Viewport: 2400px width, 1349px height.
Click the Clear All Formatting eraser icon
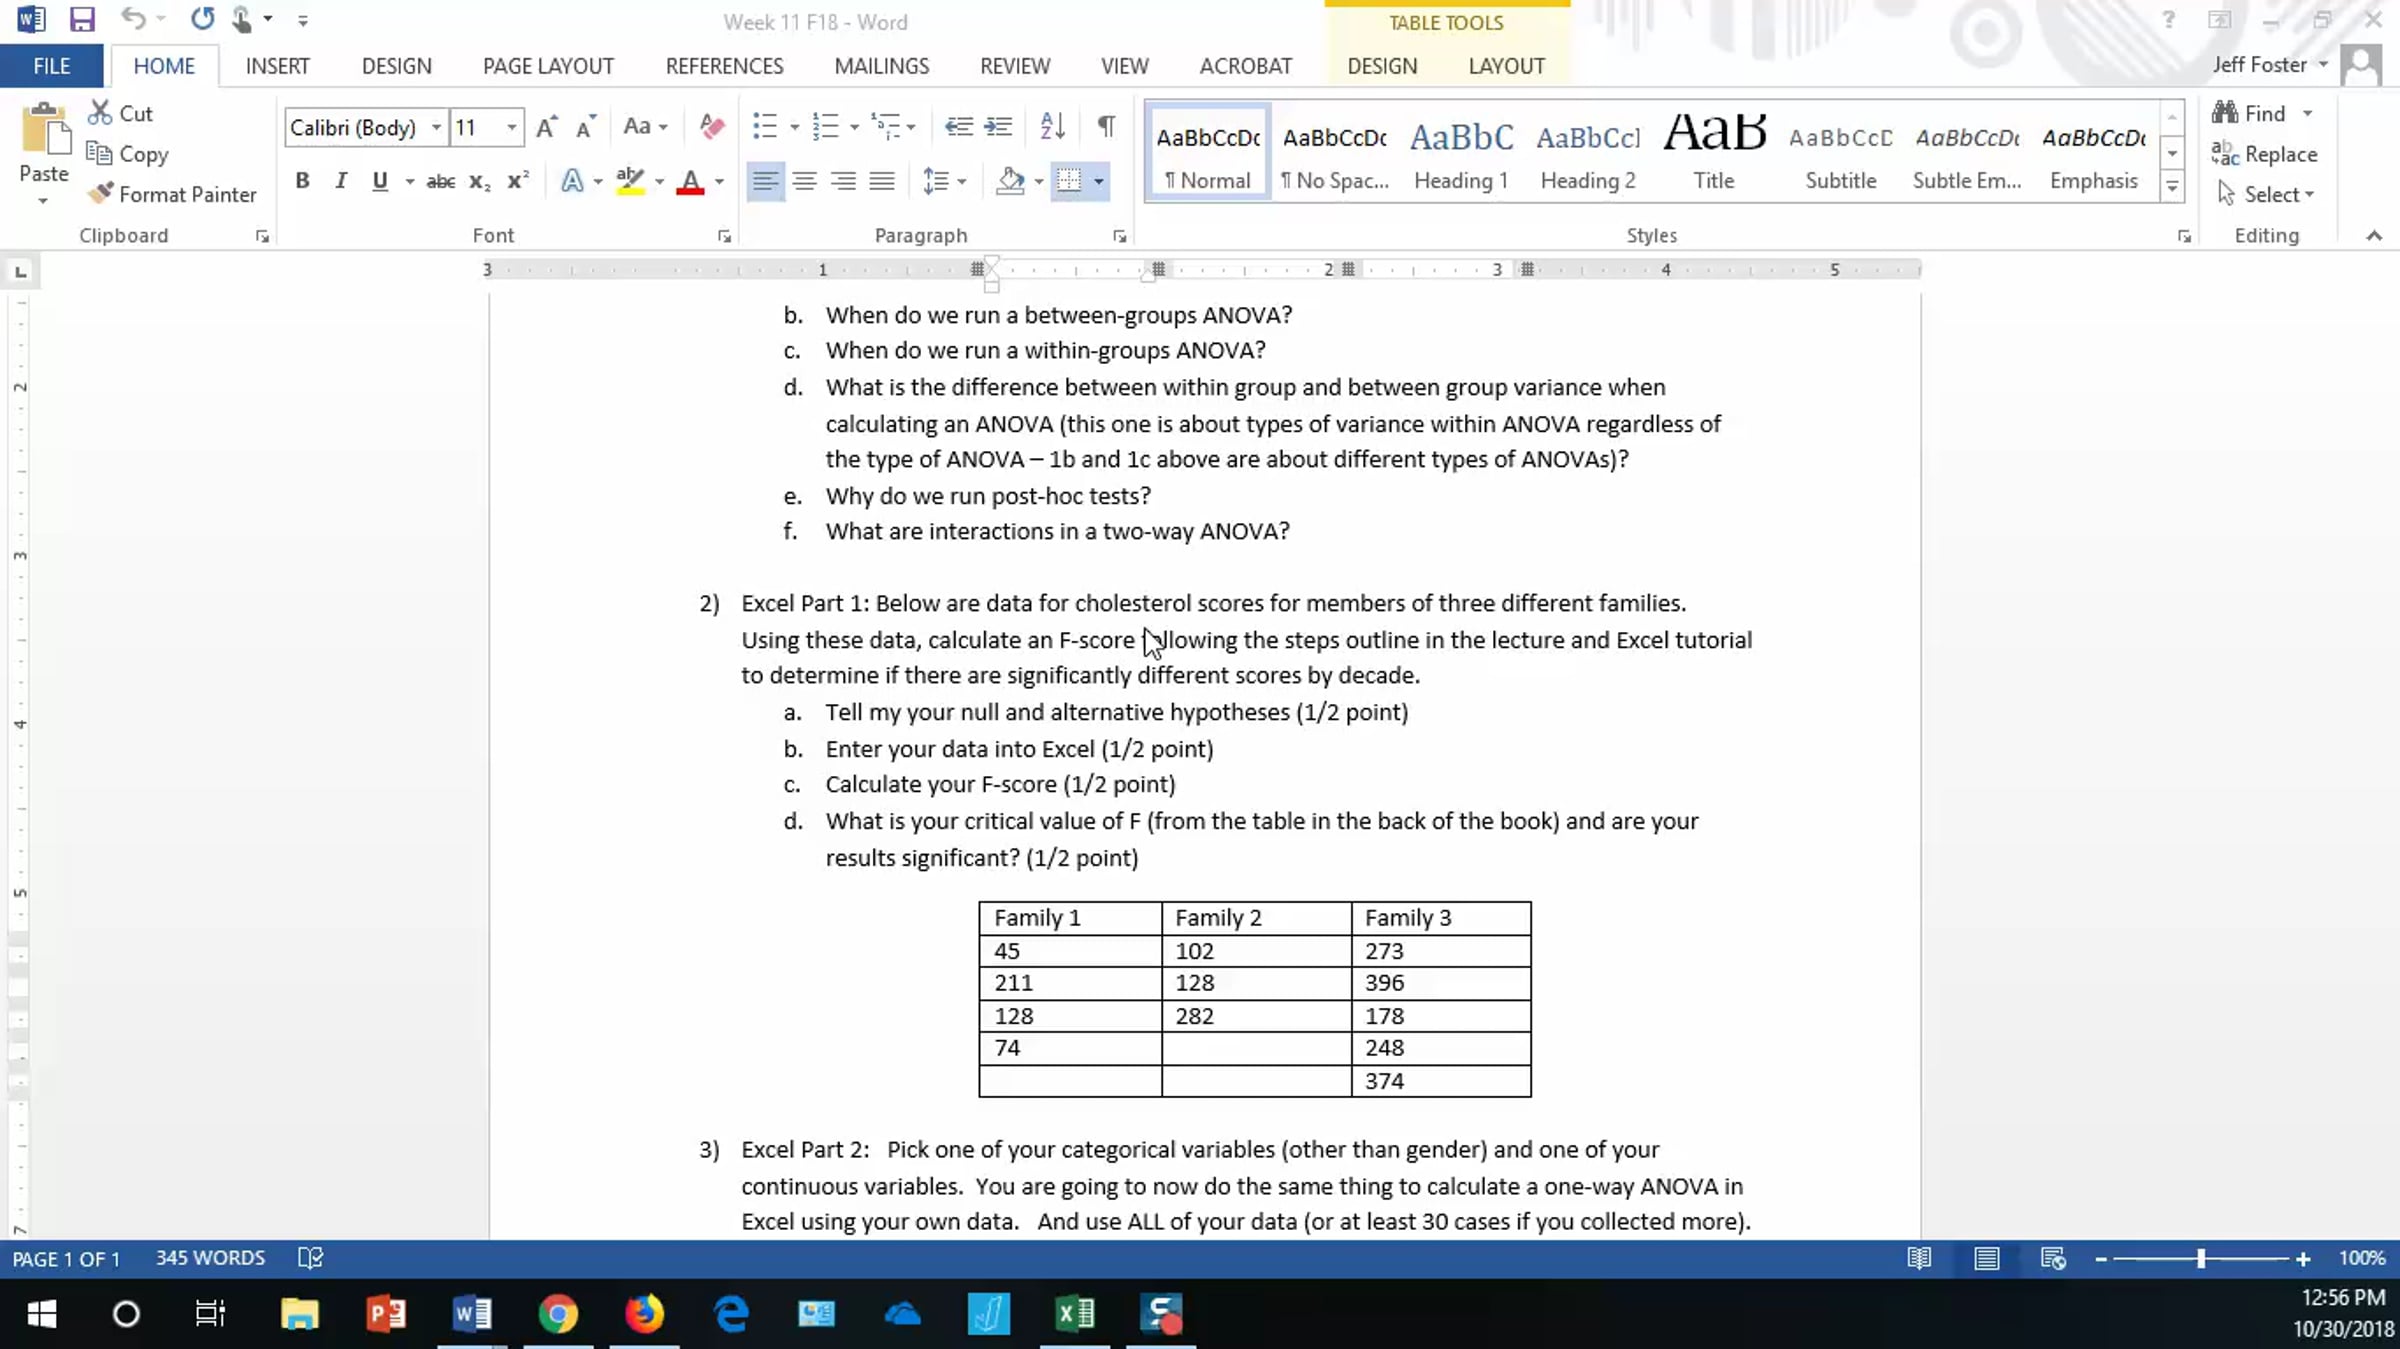coord(712,126)
